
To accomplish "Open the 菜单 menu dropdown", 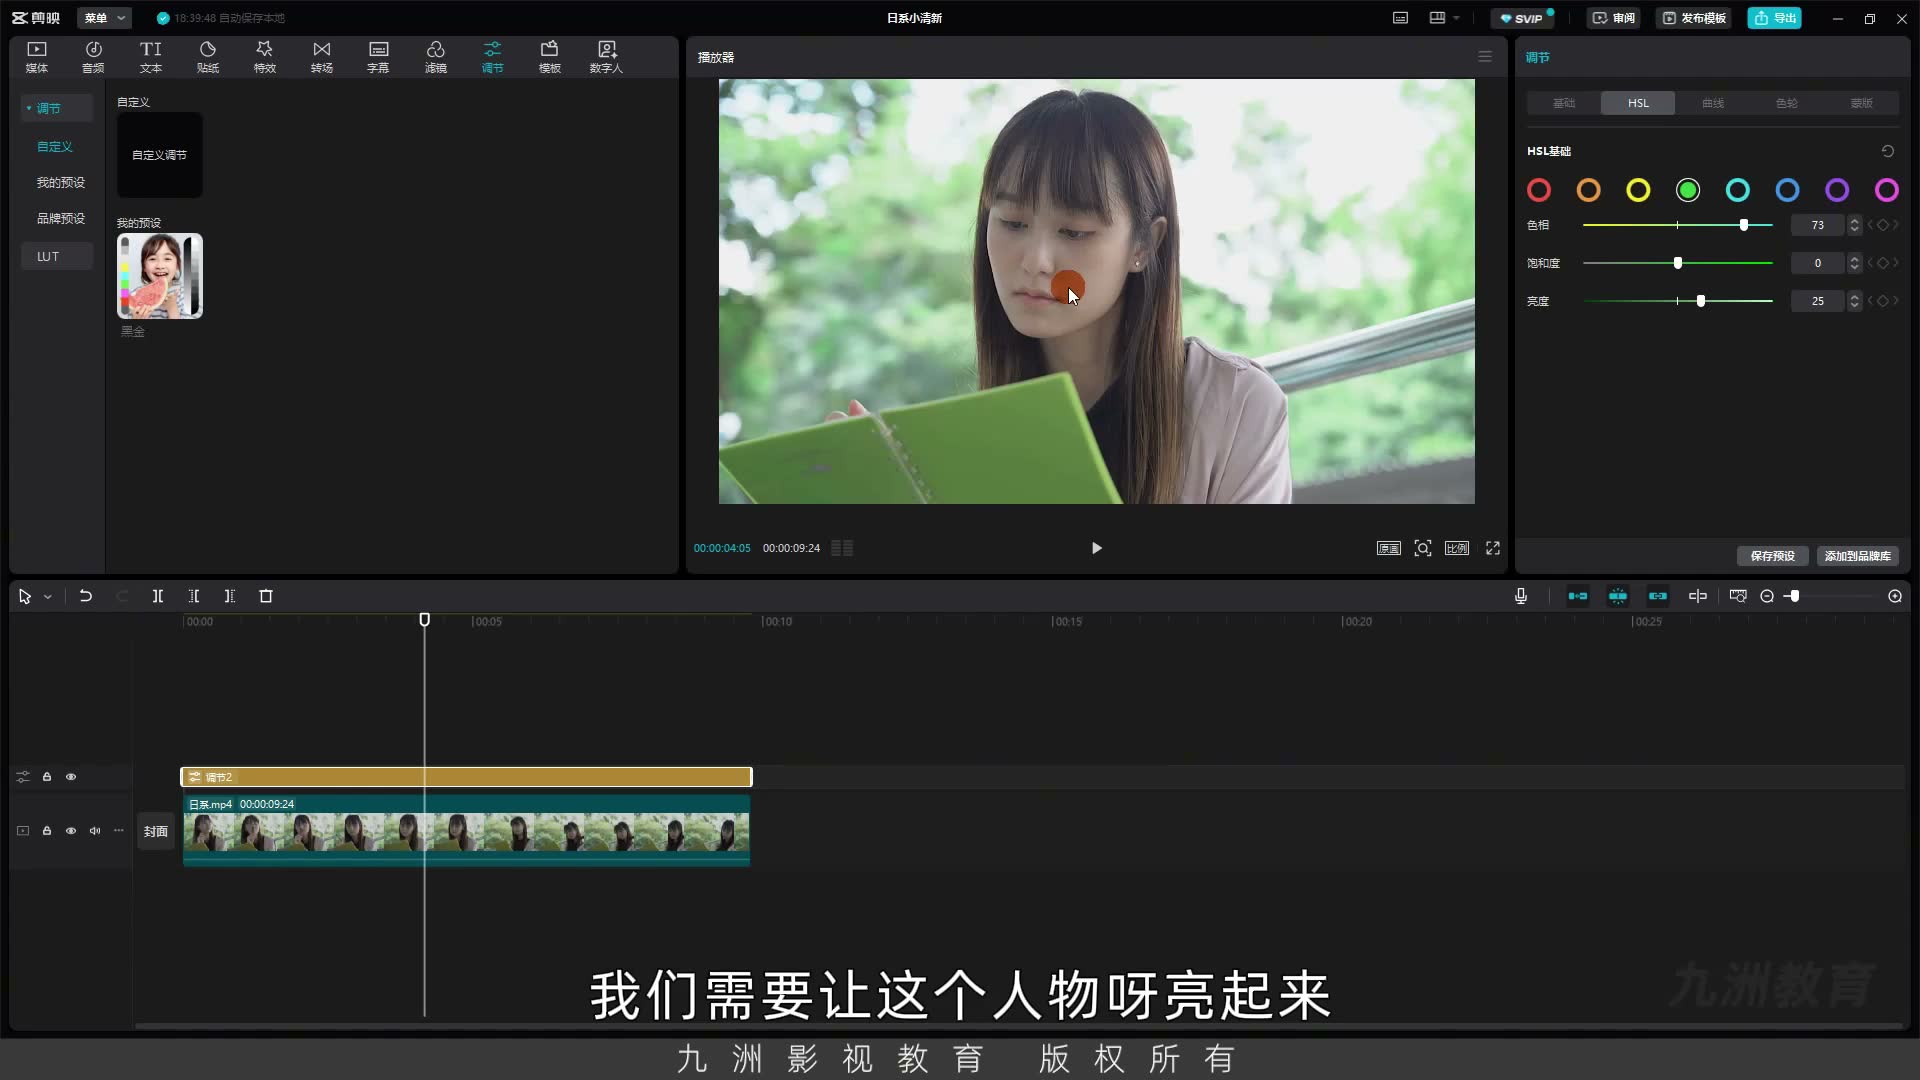I will (104, 18).
